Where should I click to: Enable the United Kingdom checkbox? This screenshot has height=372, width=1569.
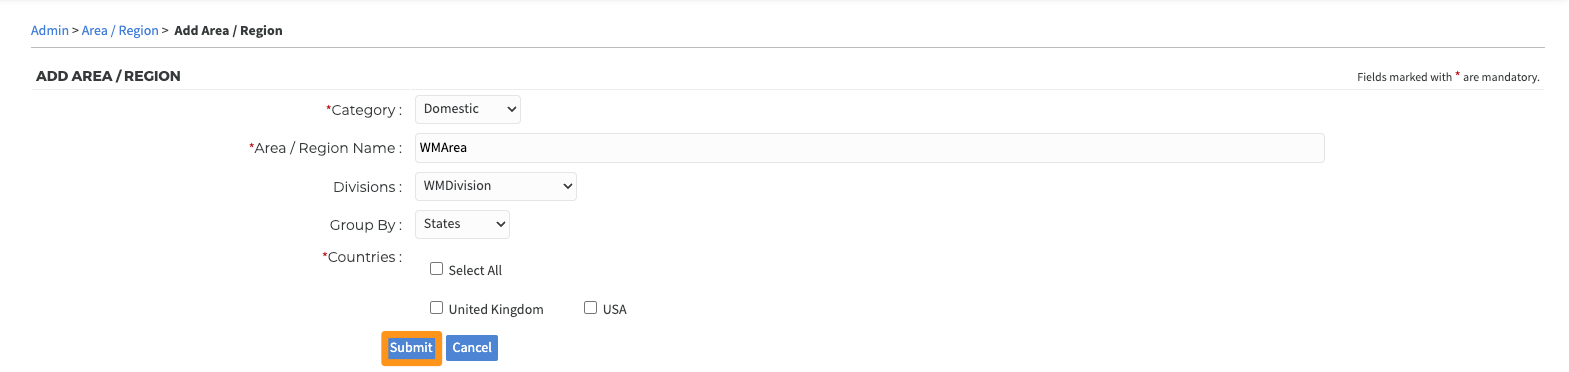(x=436, y=308)
